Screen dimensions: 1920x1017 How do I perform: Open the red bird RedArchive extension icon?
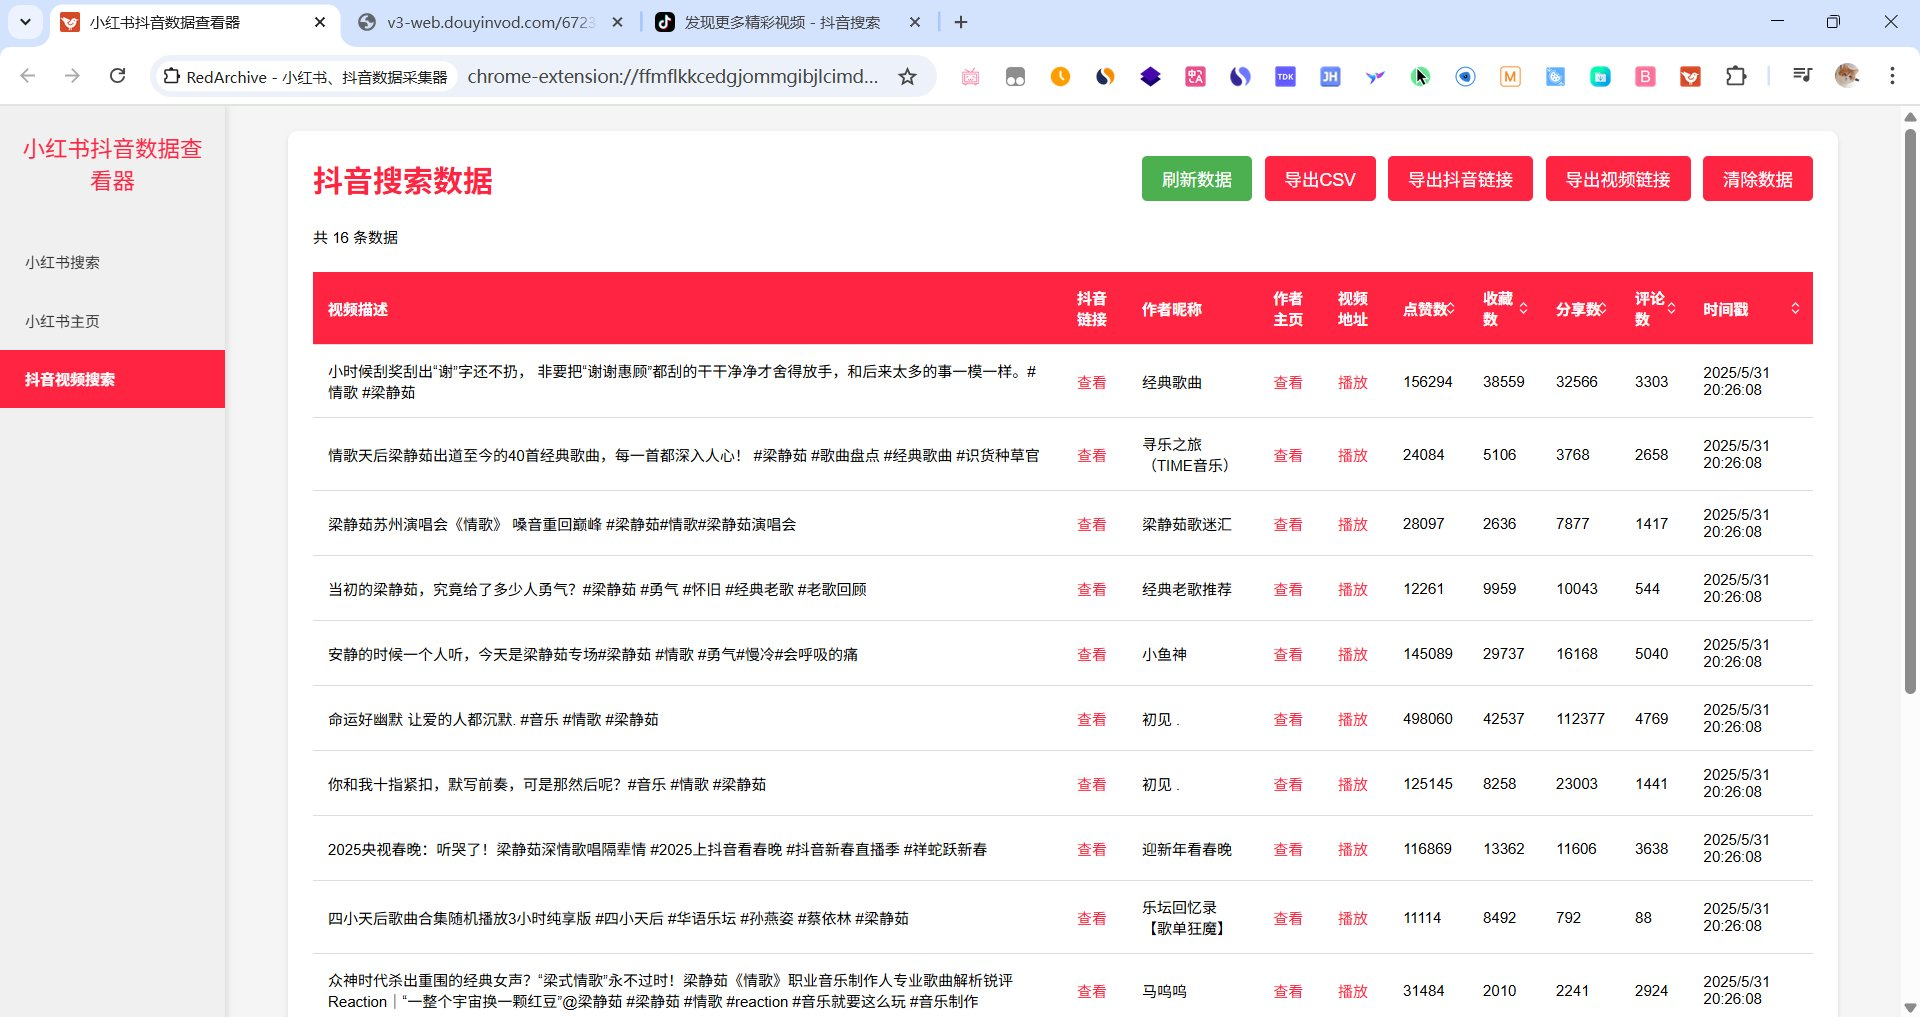[x=1690, y=77]
